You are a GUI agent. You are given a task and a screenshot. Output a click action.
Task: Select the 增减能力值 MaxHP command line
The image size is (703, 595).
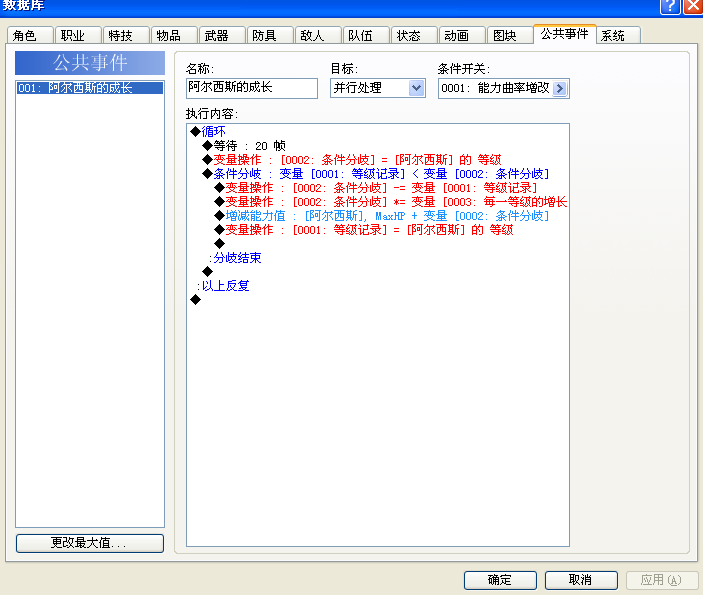click(x=382, y=216)
